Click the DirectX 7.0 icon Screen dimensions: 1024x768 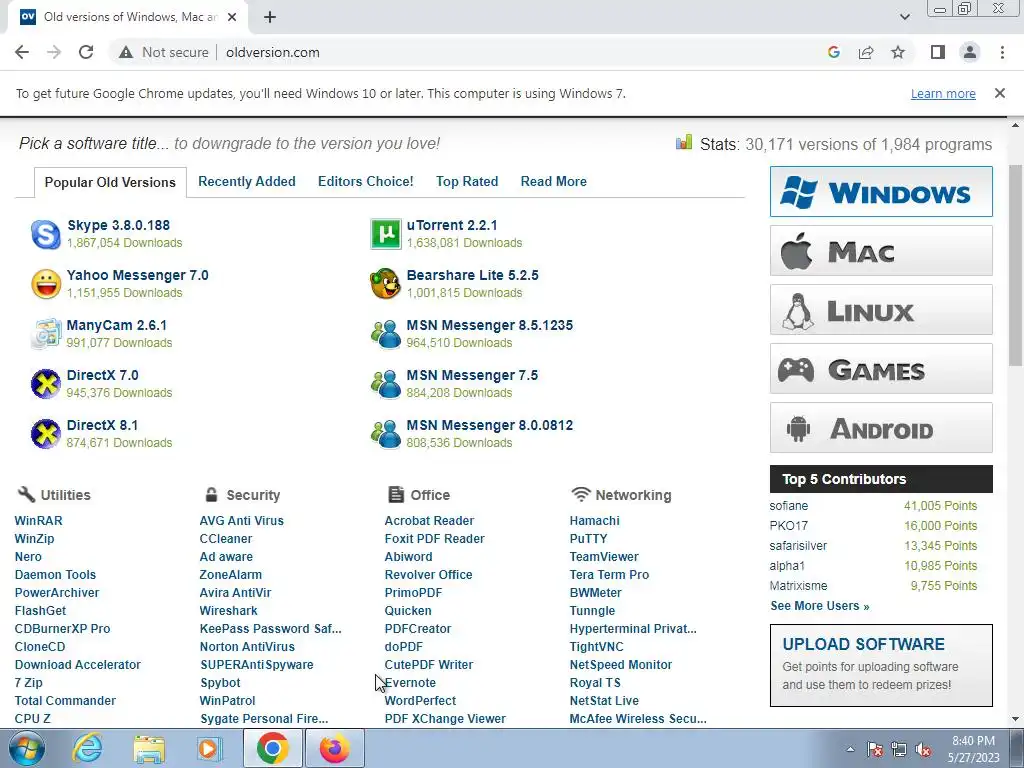[x=46, y=384]
